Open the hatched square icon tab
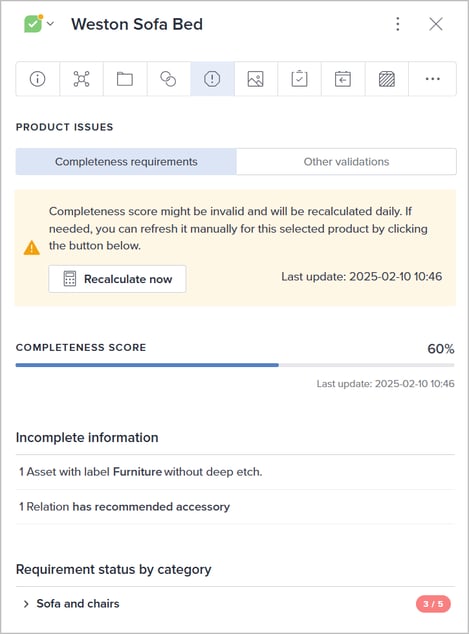Image resolution: width=469 pixels, height=634 pixels. pyautogui.click(x=387, y=79)
